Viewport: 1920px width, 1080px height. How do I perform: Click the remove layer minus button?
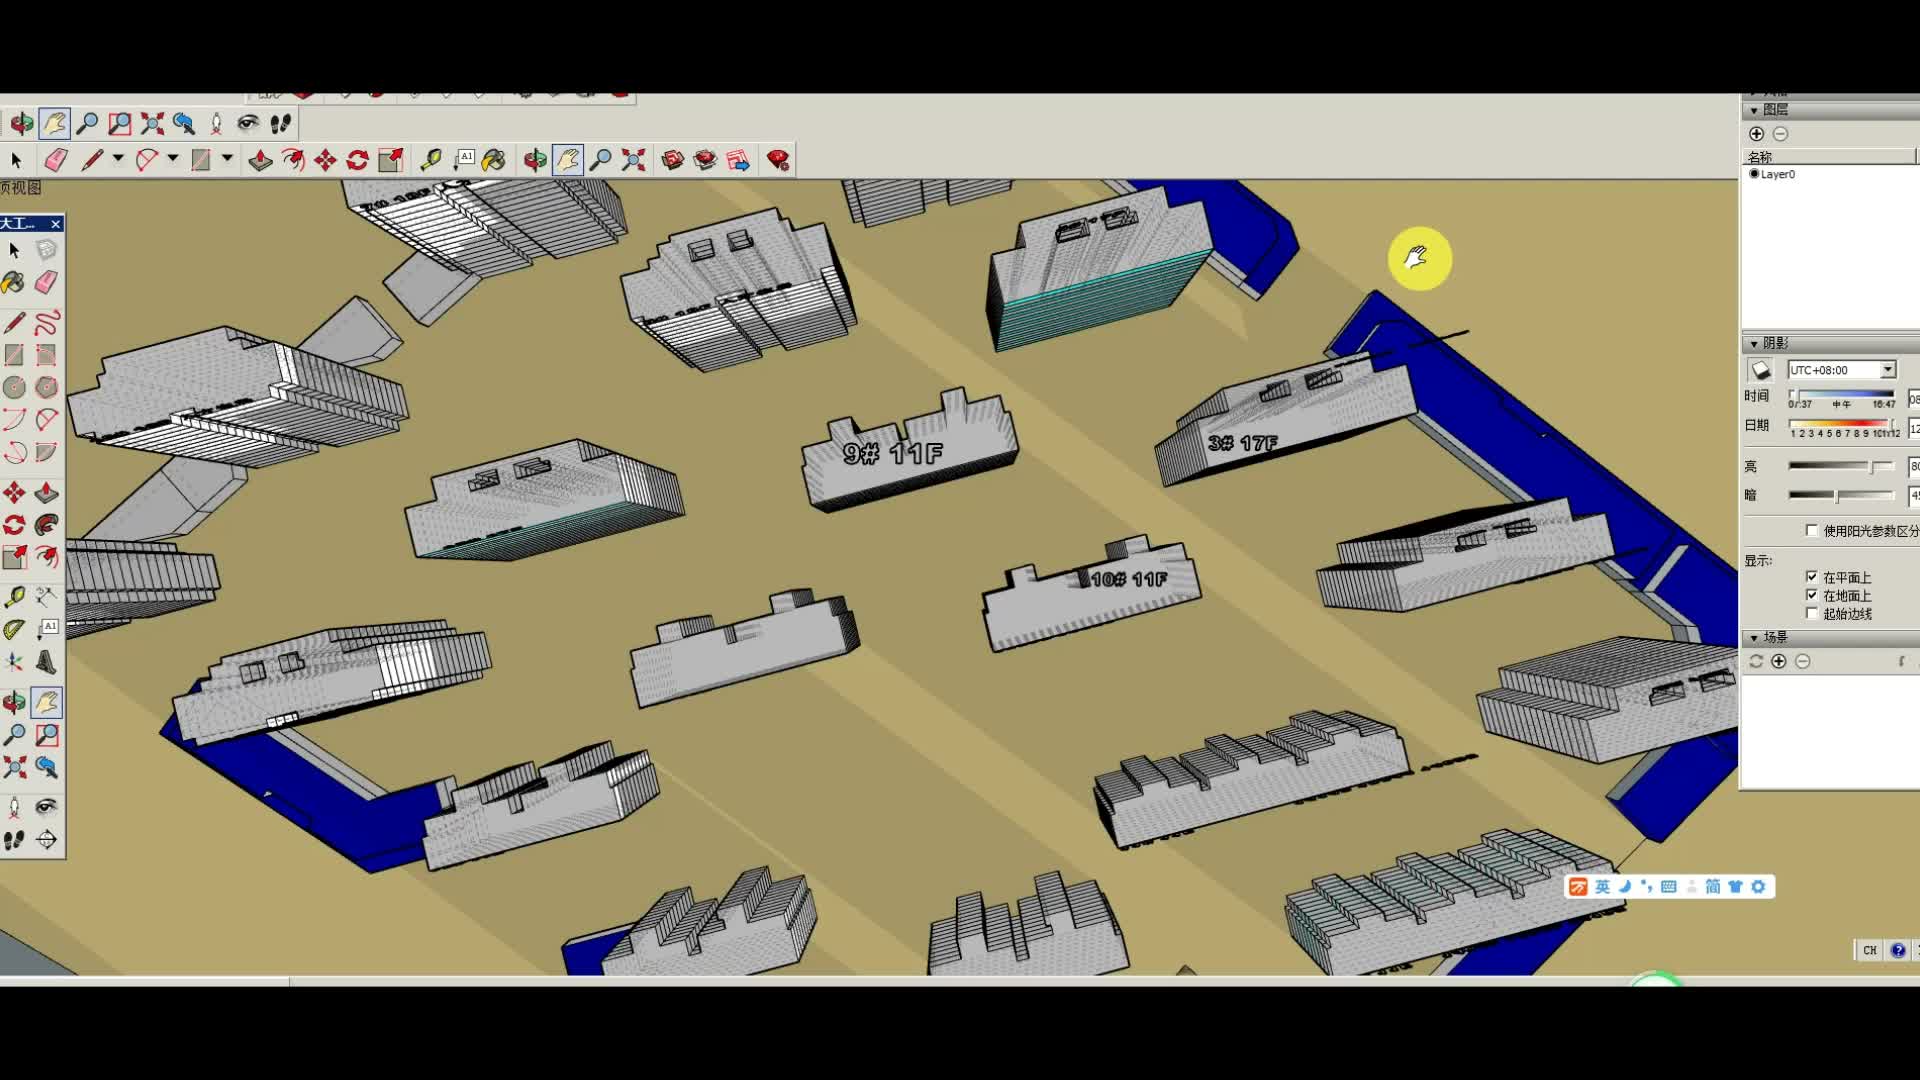coord(1780,134)
